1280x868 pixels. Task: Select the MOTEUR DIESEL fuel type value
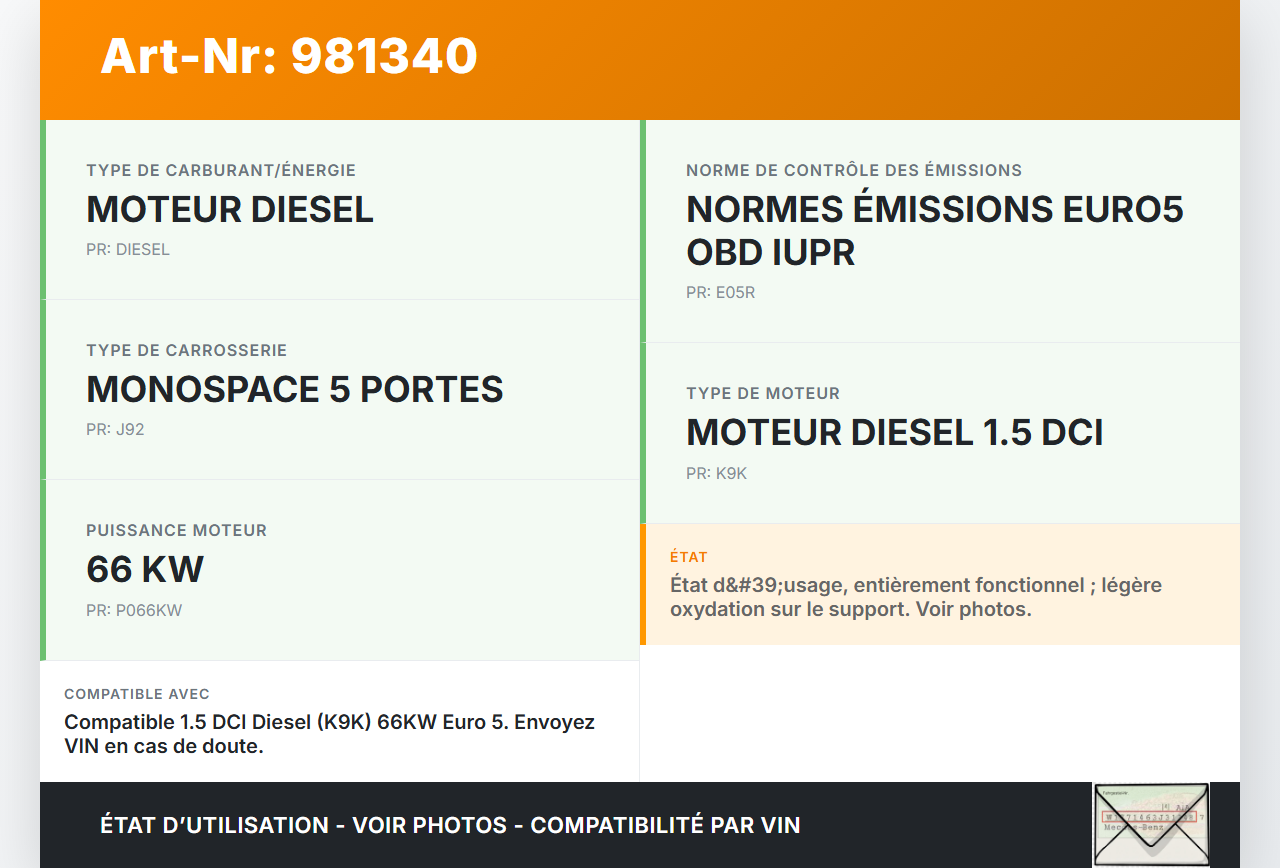[230, 210]
